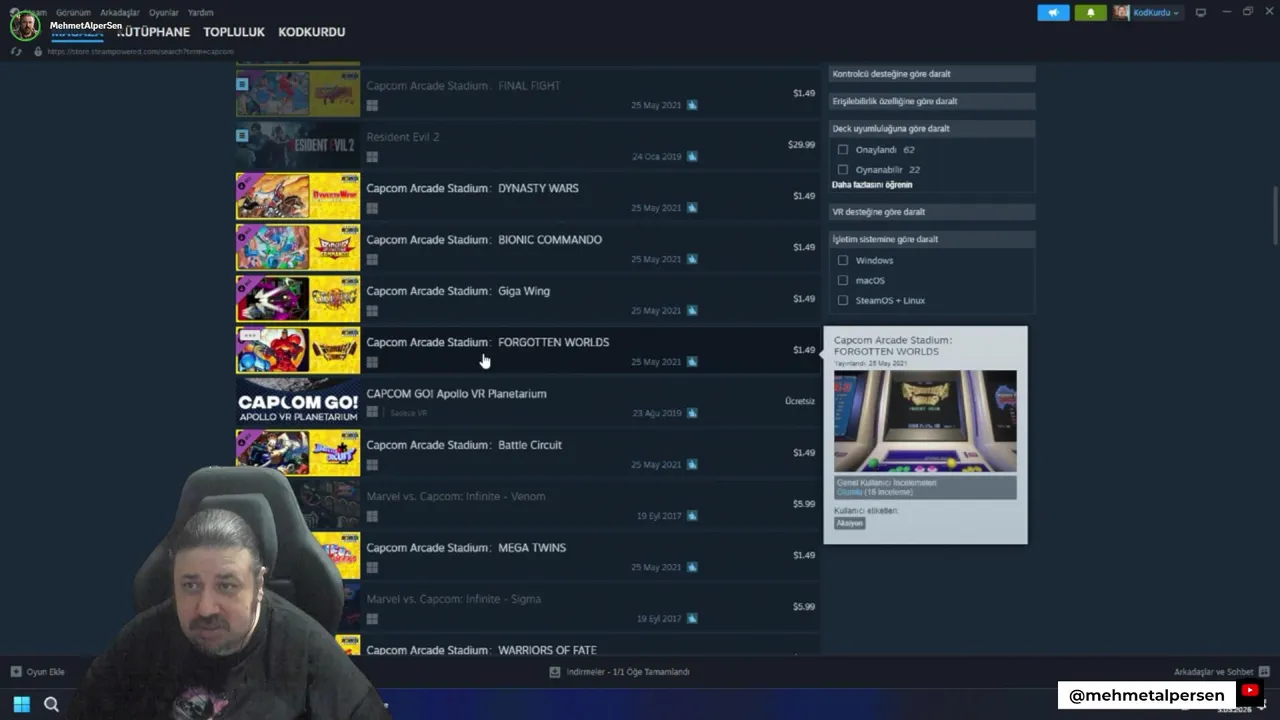
Task: Click the Windows platform icon under Giga Wing
Action: 372,311
